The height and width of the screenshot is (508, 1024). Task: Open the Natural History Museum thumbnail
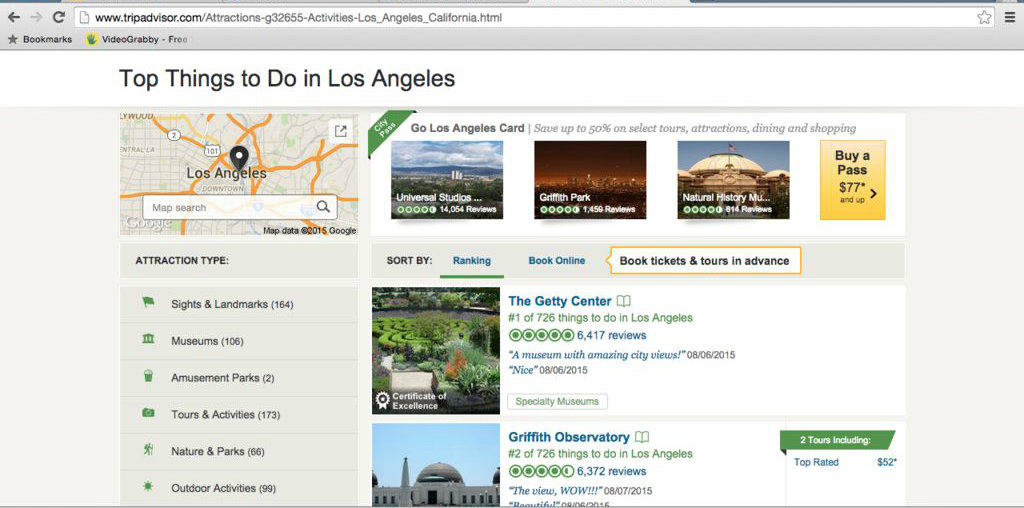coord(733,180)
